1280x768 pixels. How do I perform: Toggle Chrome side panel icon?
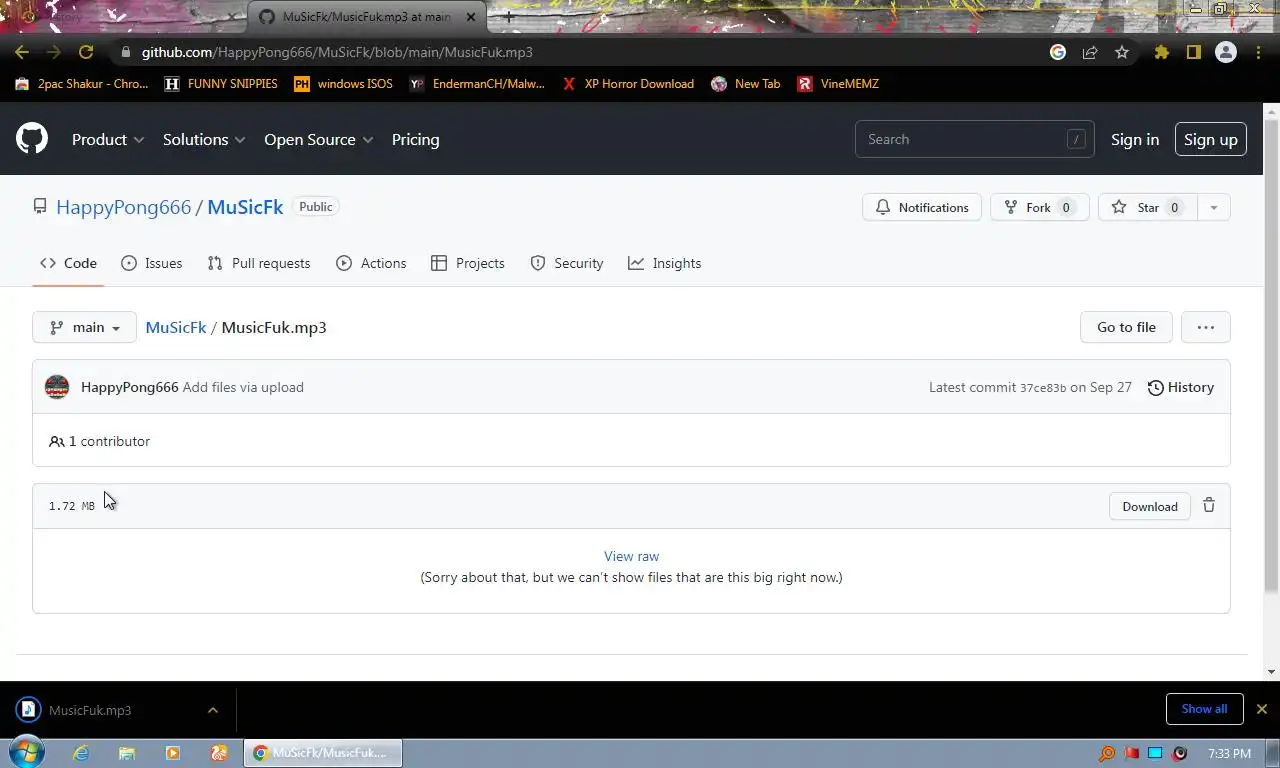(1193, 52)
